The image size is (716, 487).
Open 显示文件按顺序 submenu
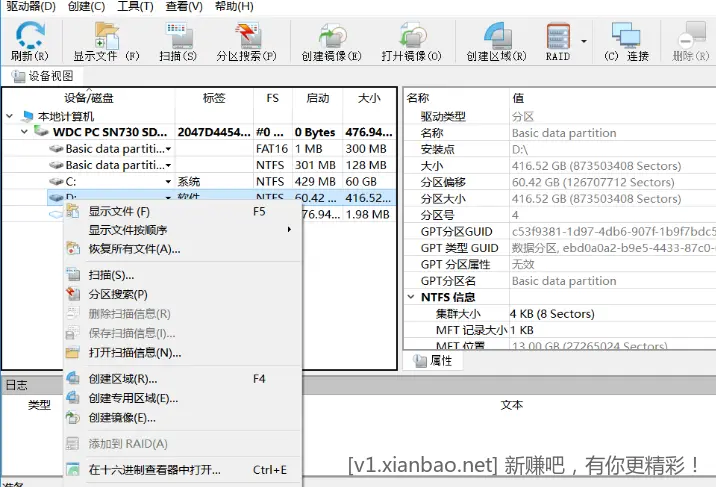(183, 230)
